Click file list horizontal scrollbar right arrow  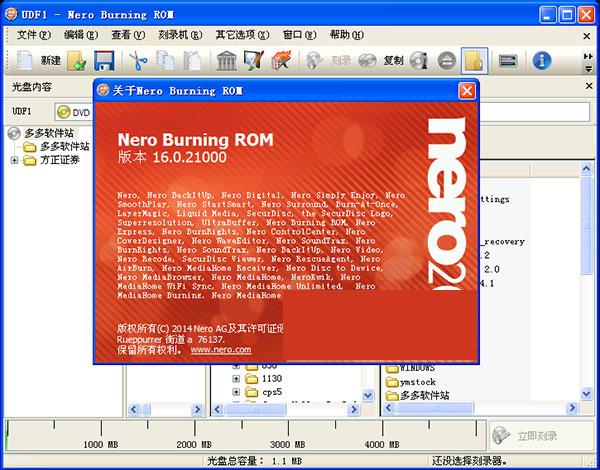pos(572,408)
